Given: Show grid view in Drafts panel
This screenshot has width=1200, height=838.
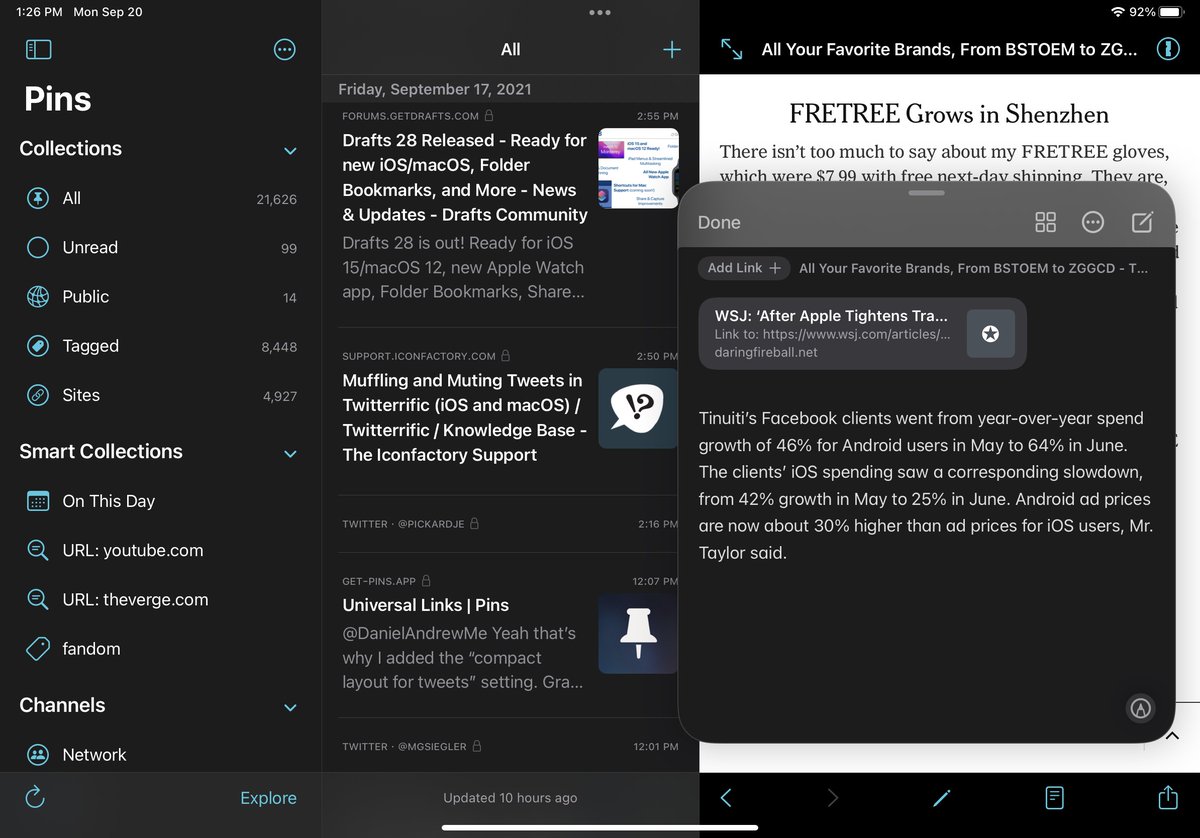Looking at the screenshot, I should (x=1045, y=222).
